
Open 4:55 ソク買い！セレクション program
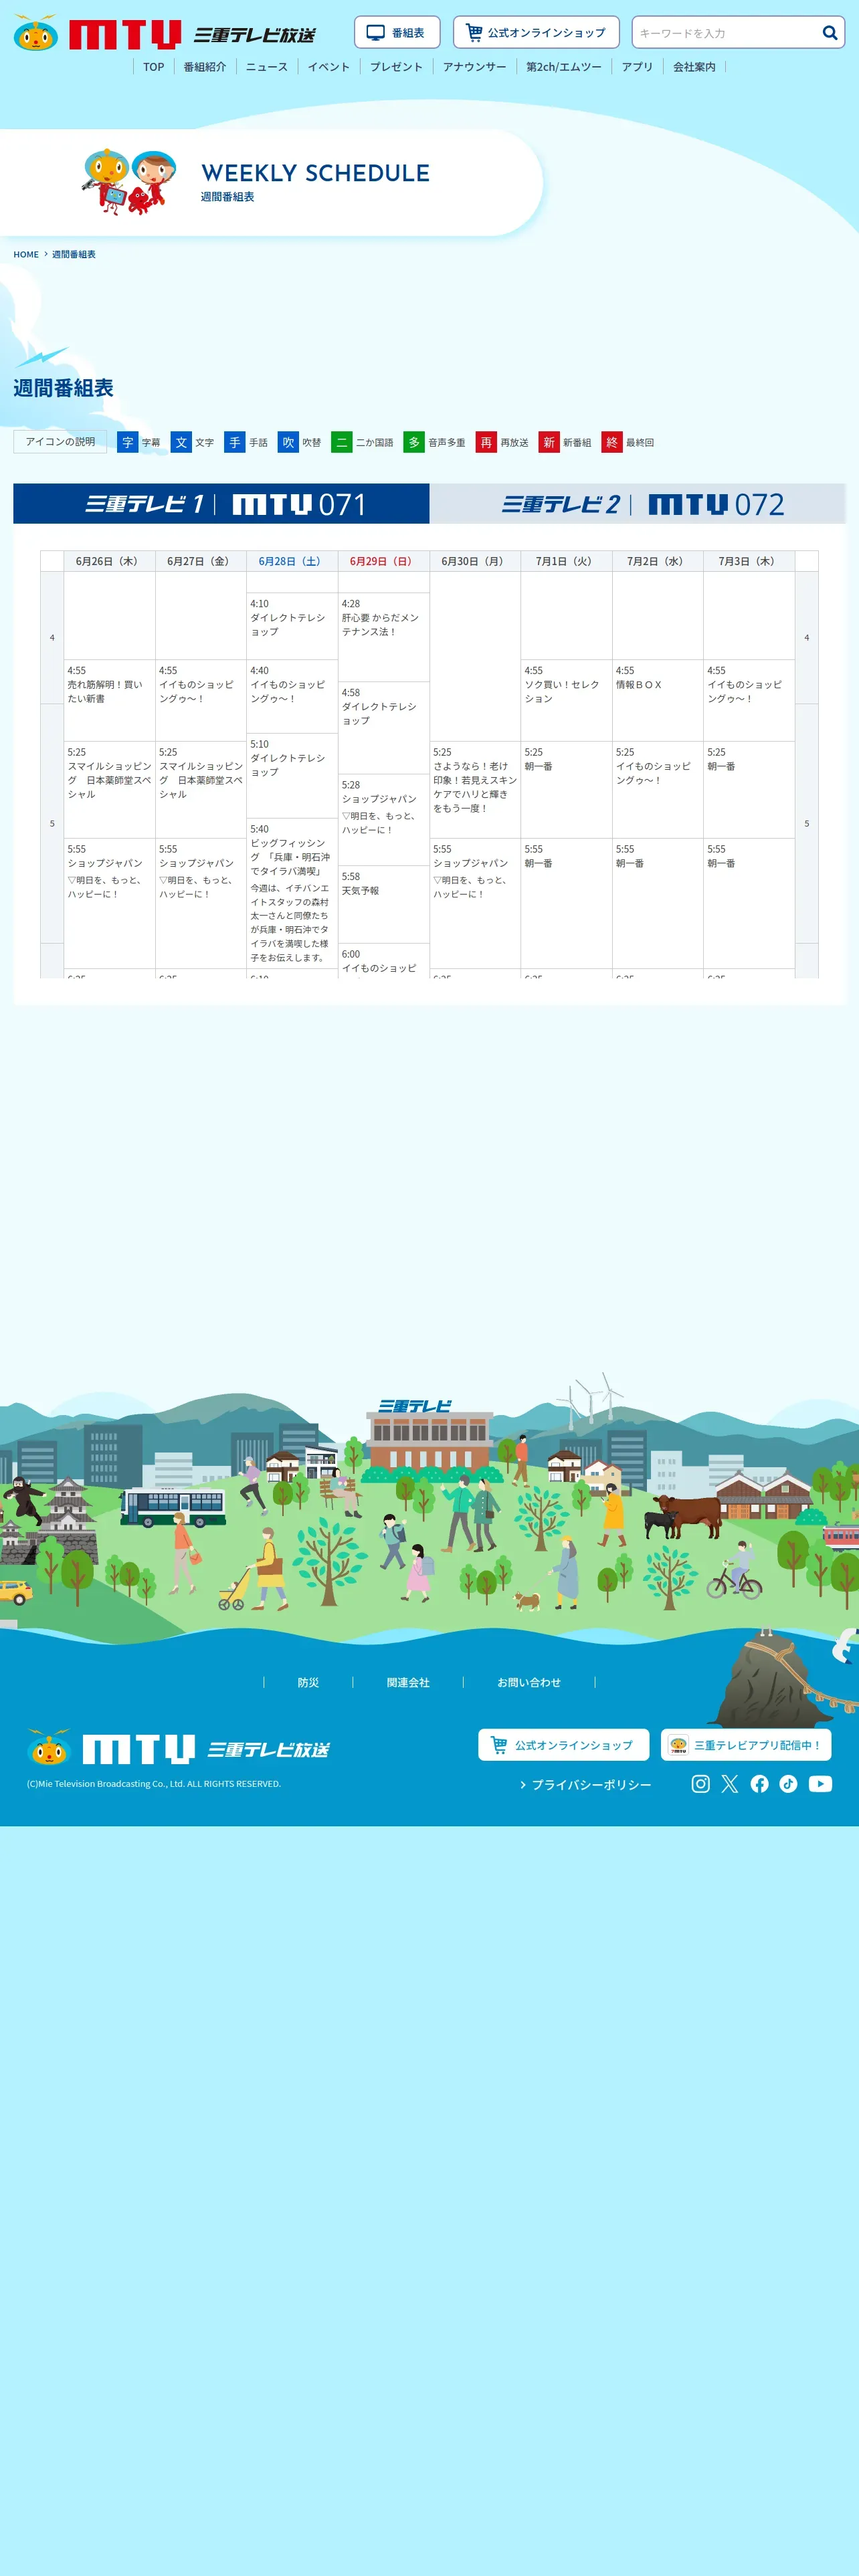coord(566,700)
